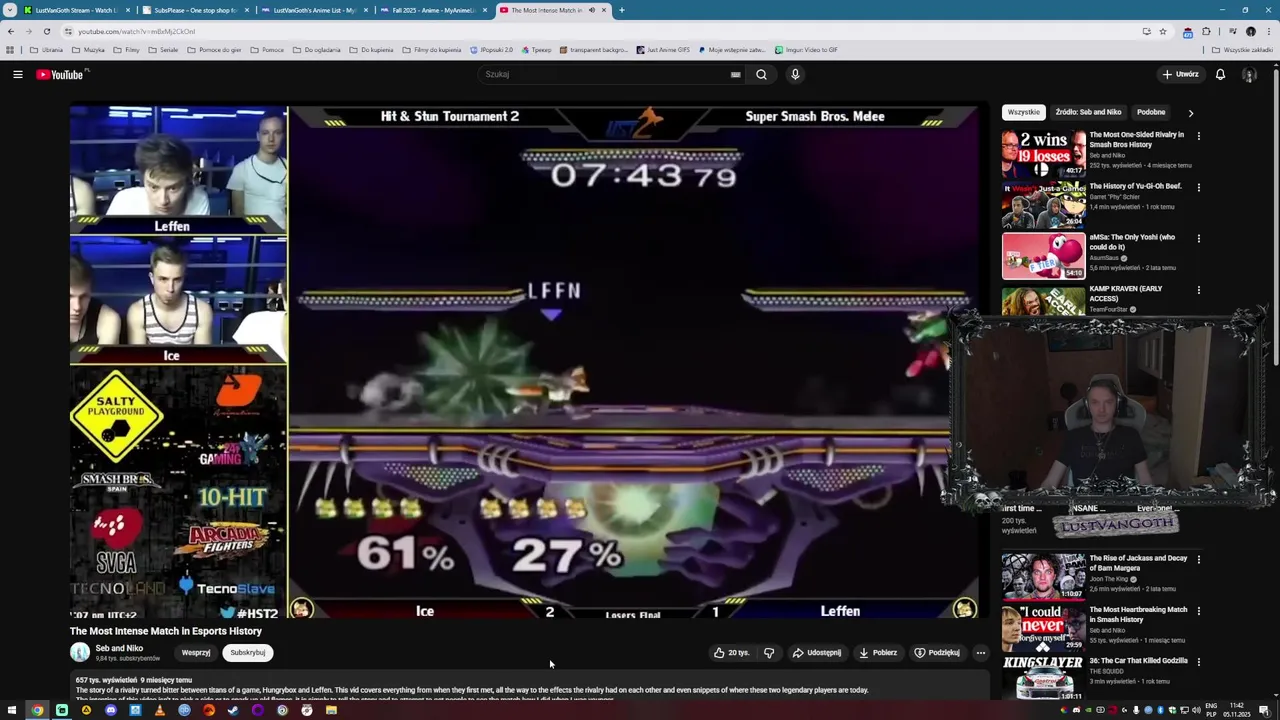The image size is (1280, 720).
Task: Click the search magnifier button
Action: (x=761, y=74)
